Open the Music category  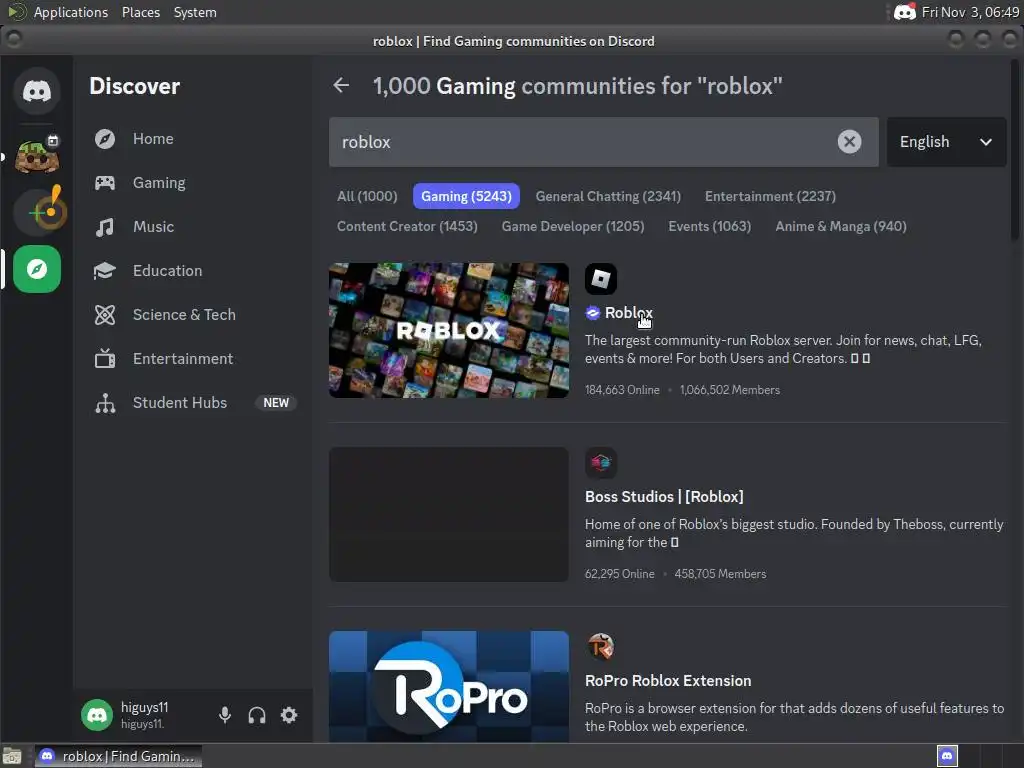point(193,227)
